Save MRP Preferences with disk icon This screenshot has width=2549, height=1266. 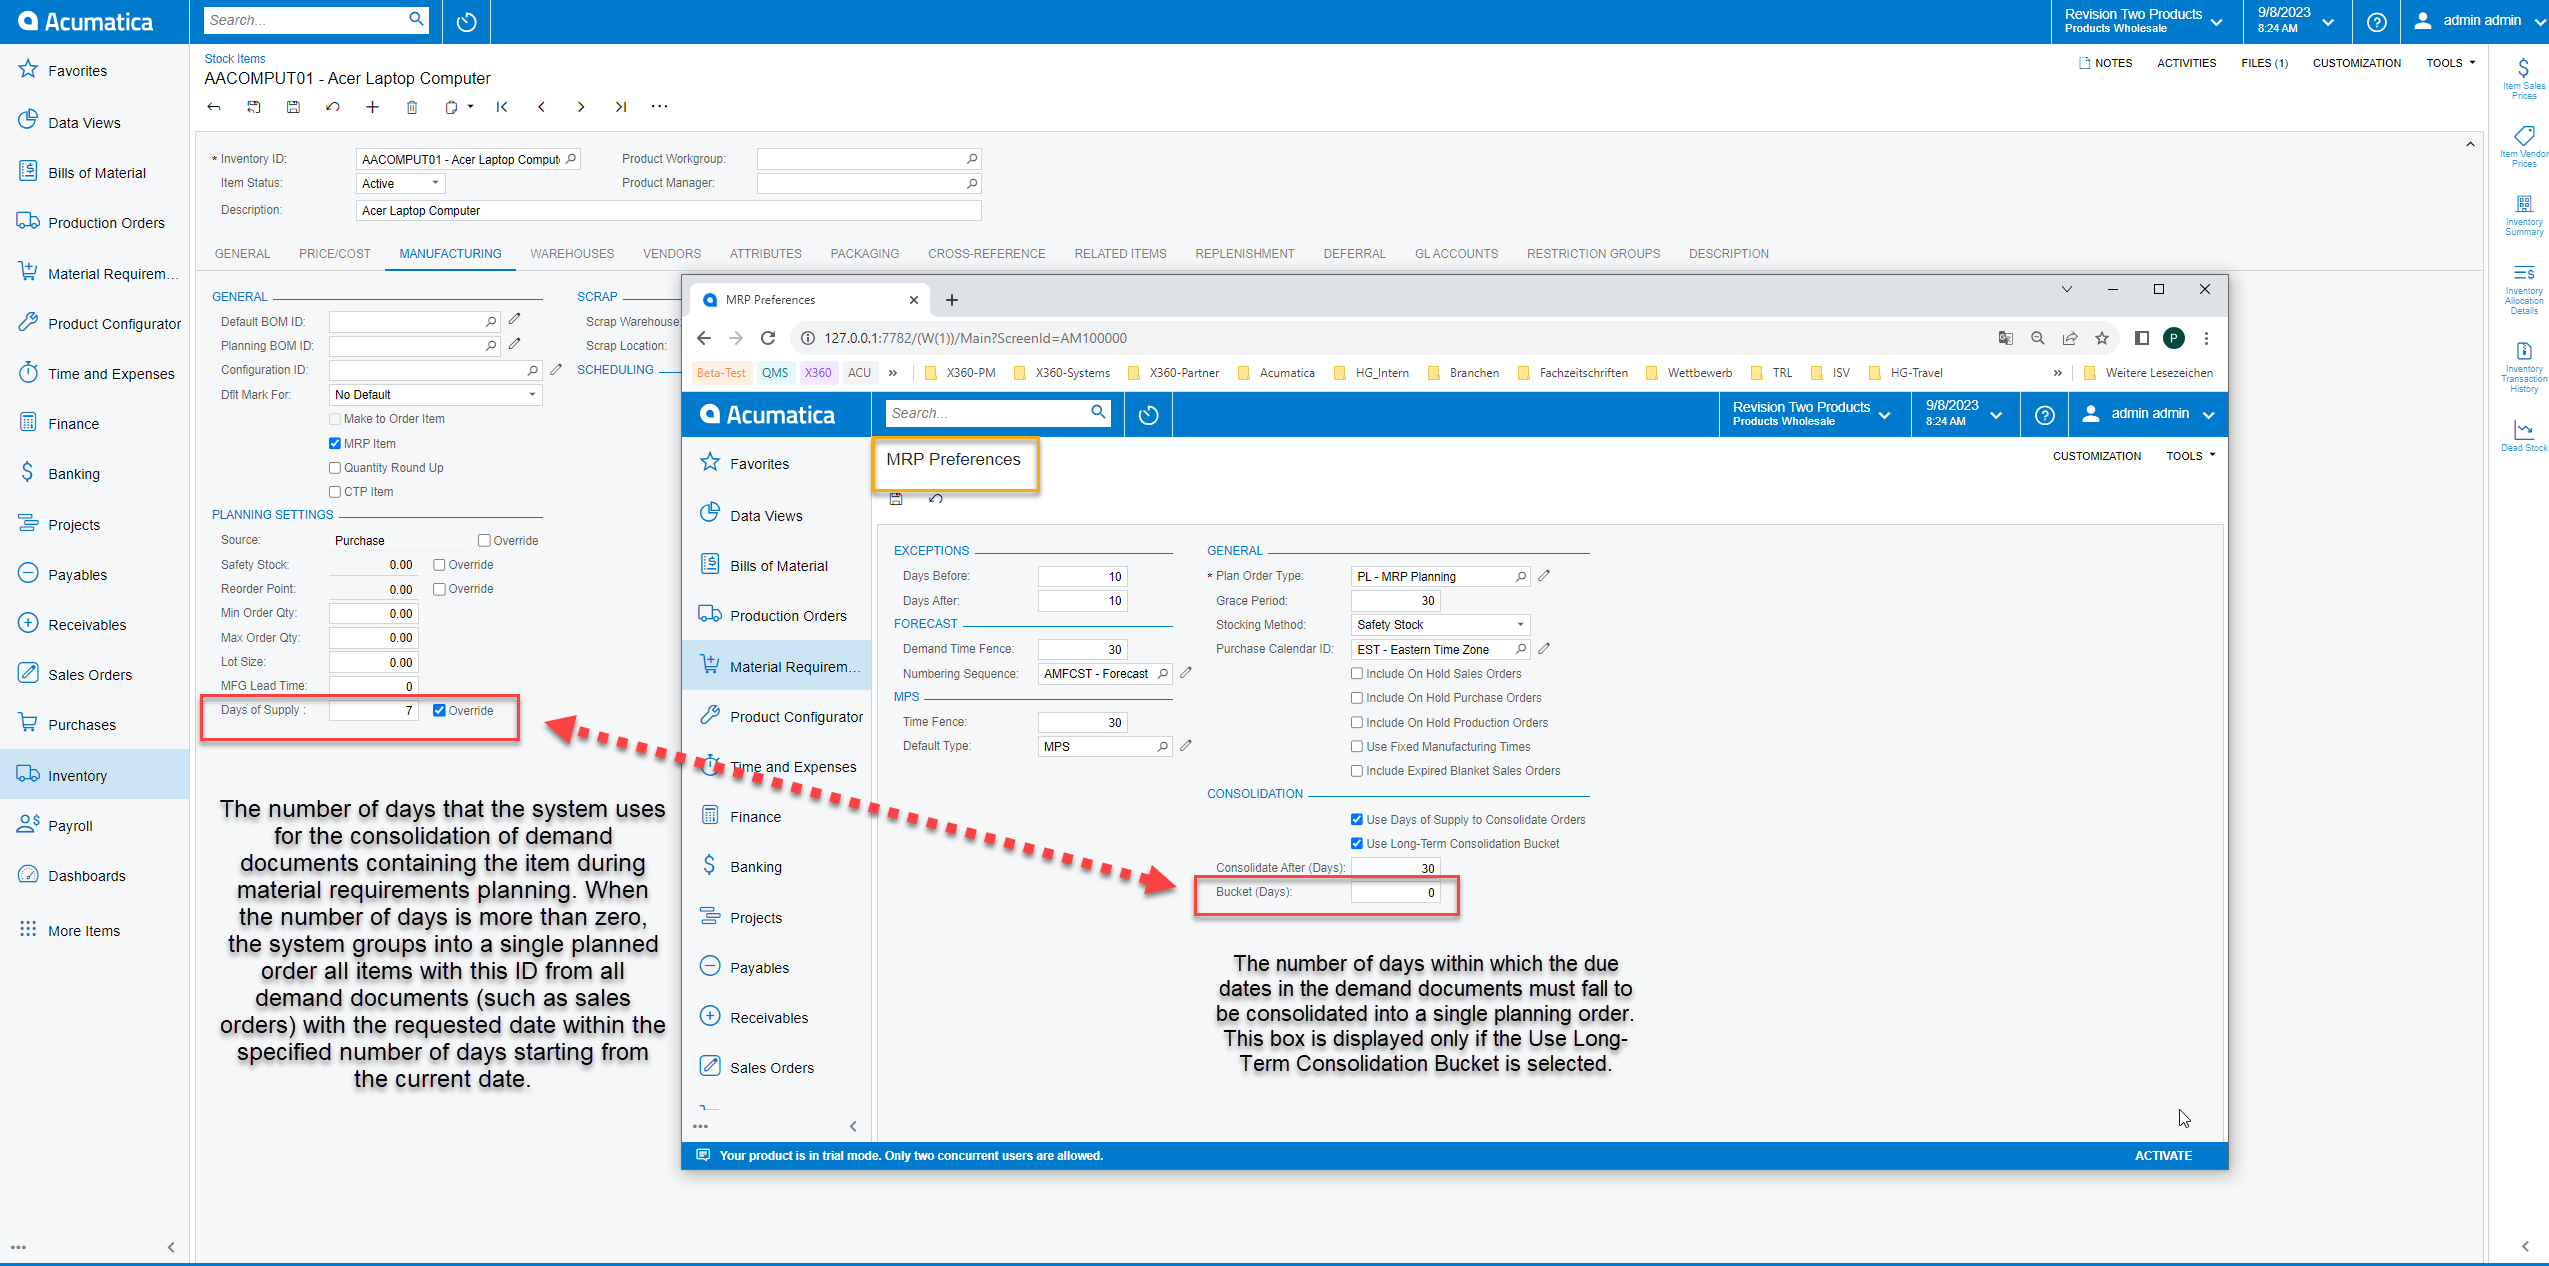coord(896,499)
